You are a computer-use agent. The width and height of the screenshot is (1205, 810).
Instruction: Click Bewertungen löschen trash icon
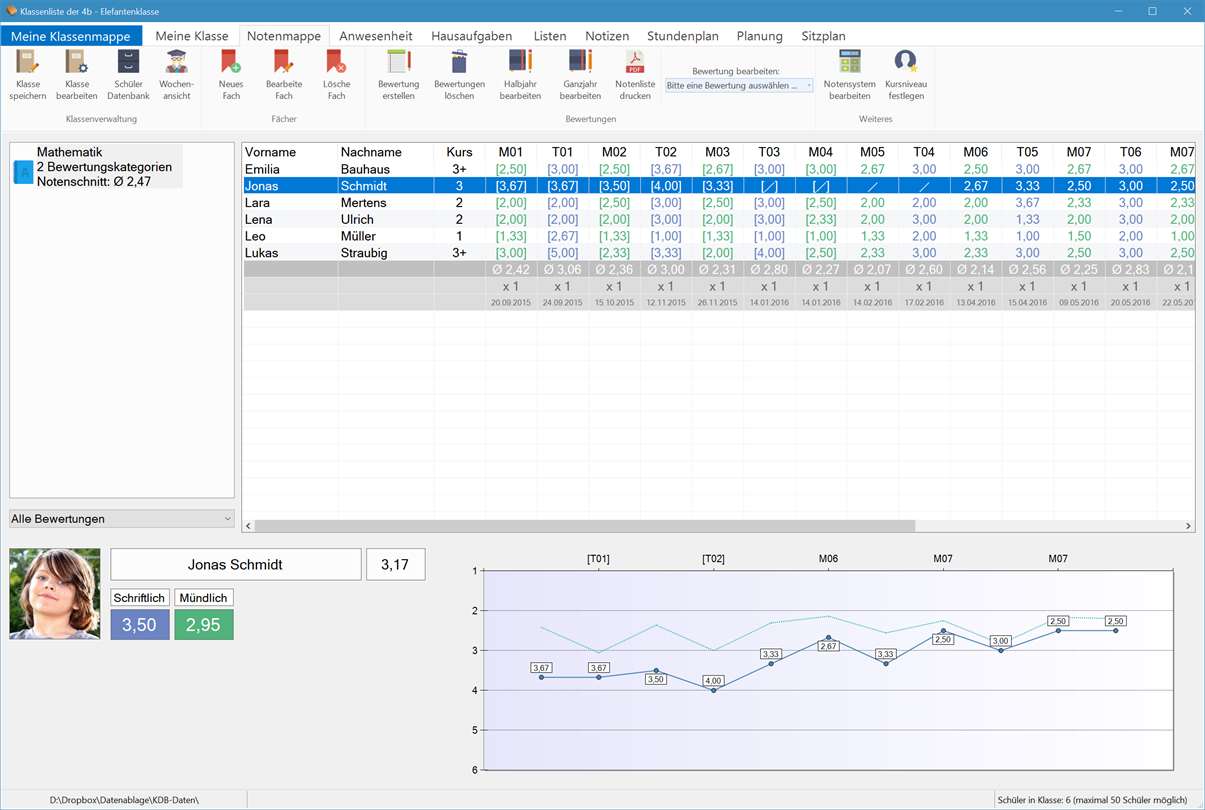(x=459, y=63)
